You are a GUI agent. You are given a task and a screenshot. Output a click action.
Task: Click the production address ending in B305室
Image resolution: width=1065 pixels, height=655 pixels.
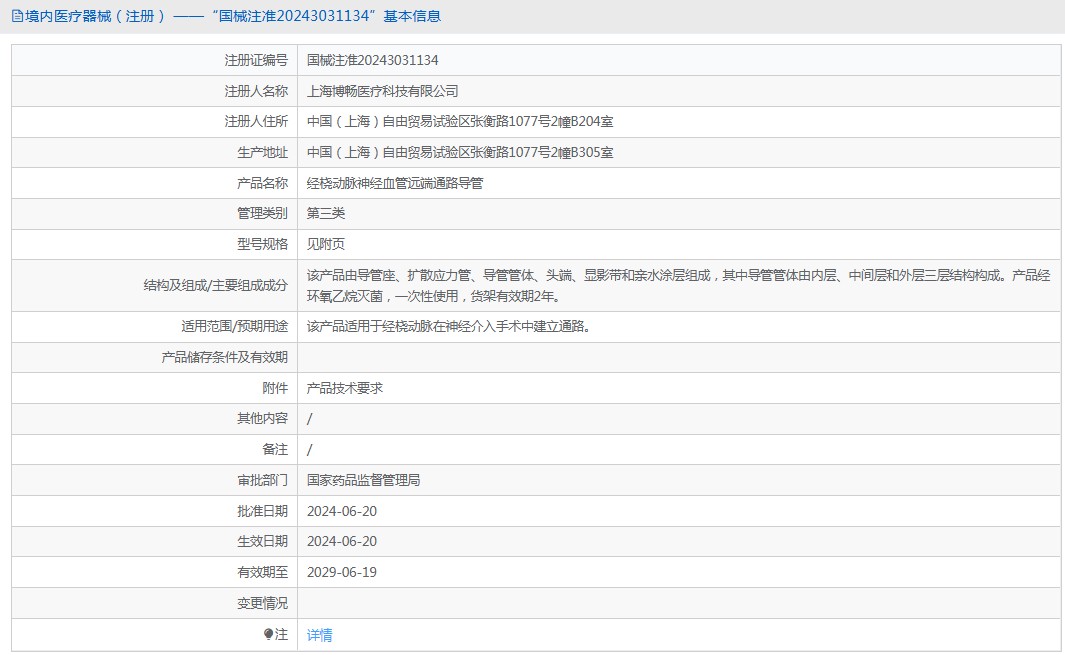(x=460, y=152)
